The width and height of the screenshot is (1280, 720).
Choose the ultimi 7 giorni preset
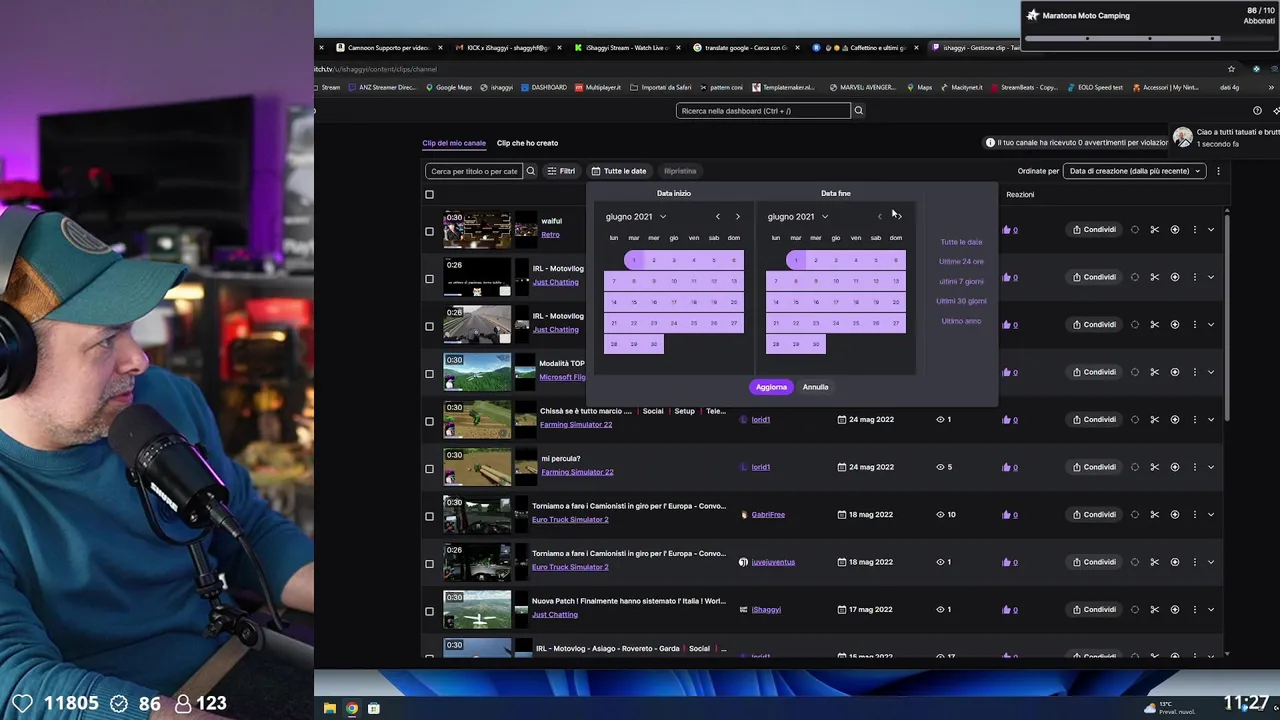point(961,281)
